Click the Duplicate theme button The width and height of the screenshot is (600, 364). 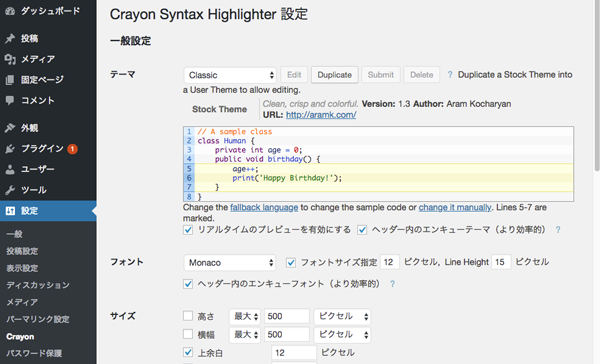334,75
